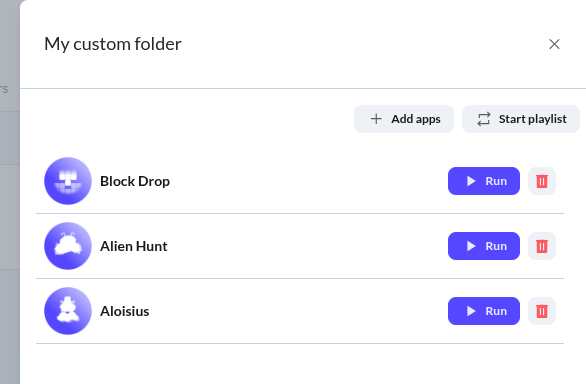Run the Aloisius app
586x384 pixels.
484,311
